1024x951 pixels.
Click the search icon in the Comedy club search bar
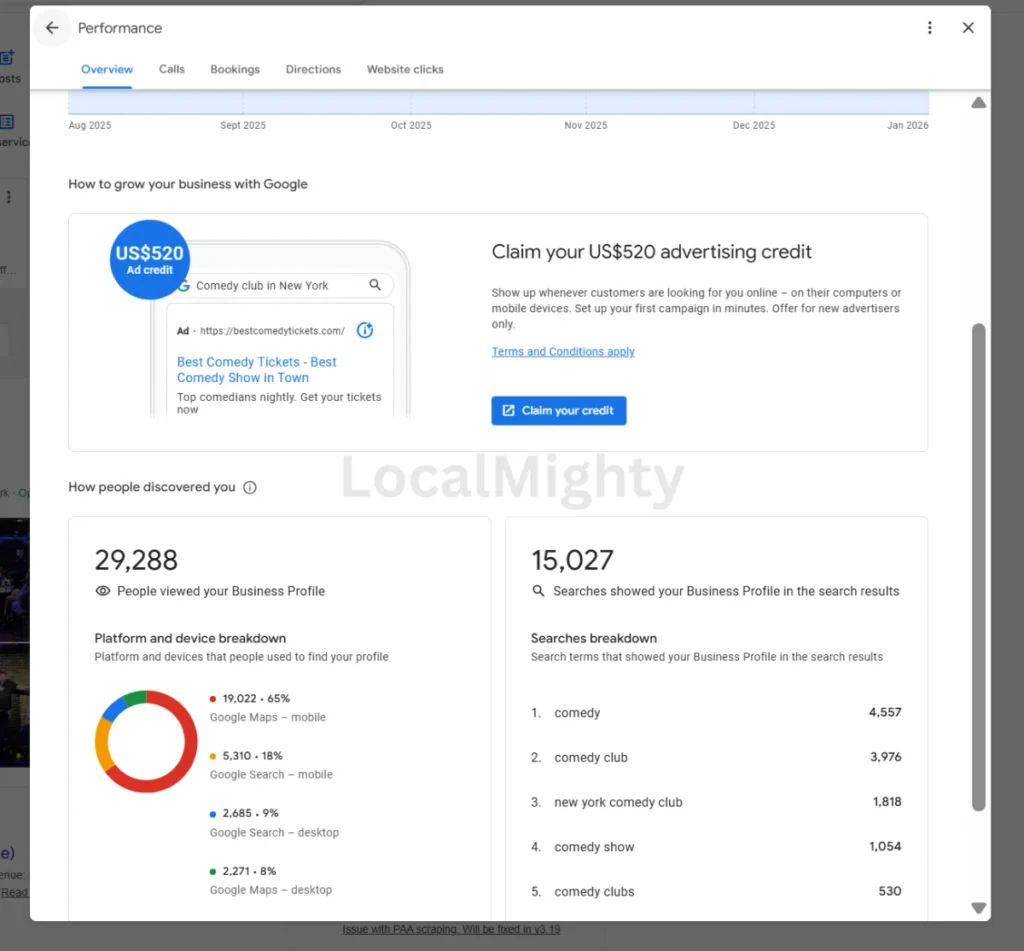pyautogui.click(x=375, y=284)
